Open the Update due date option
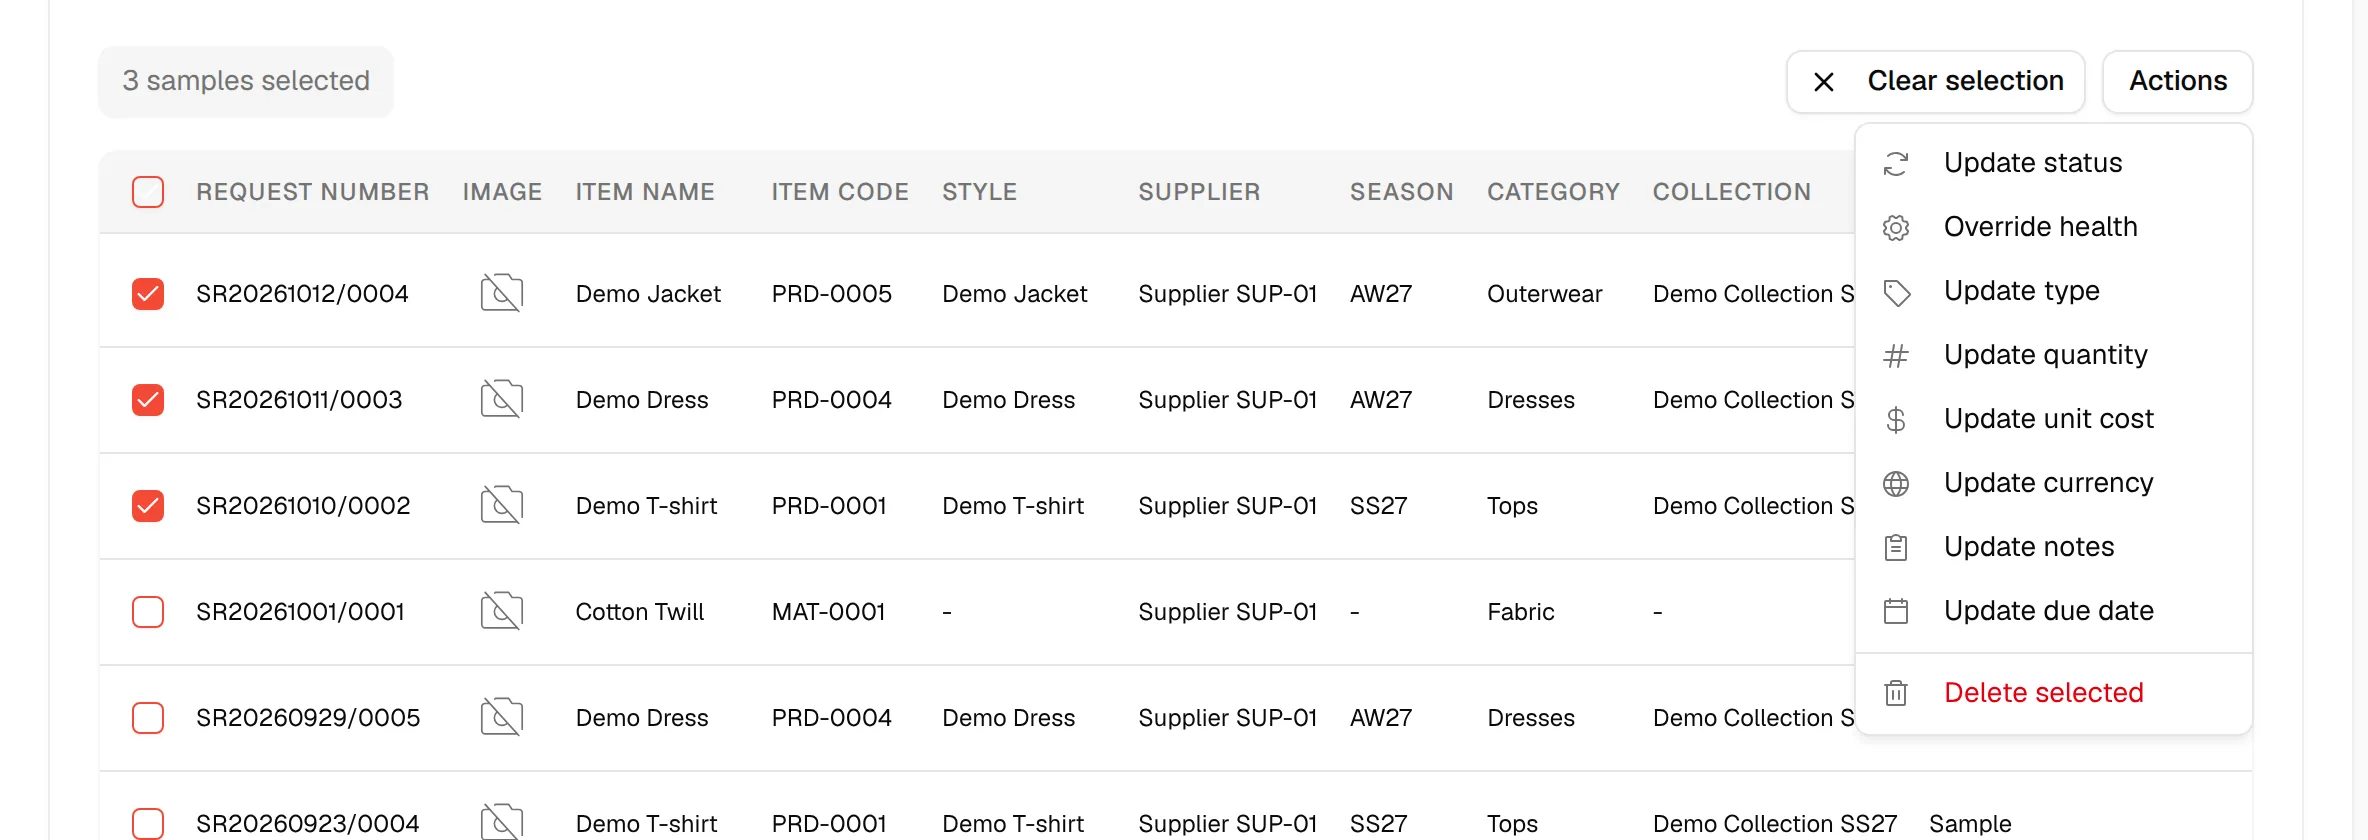This screenshot has height=840, width=2368. click(2054, 611)
